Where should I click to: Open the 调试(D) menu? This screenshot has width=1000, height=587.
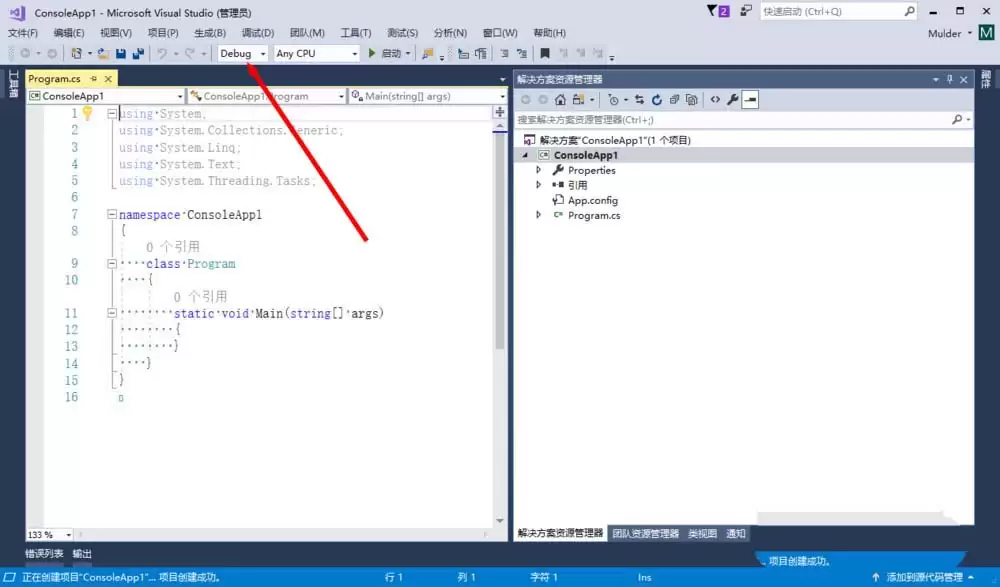pyautogui.click(x=256, y=32)
